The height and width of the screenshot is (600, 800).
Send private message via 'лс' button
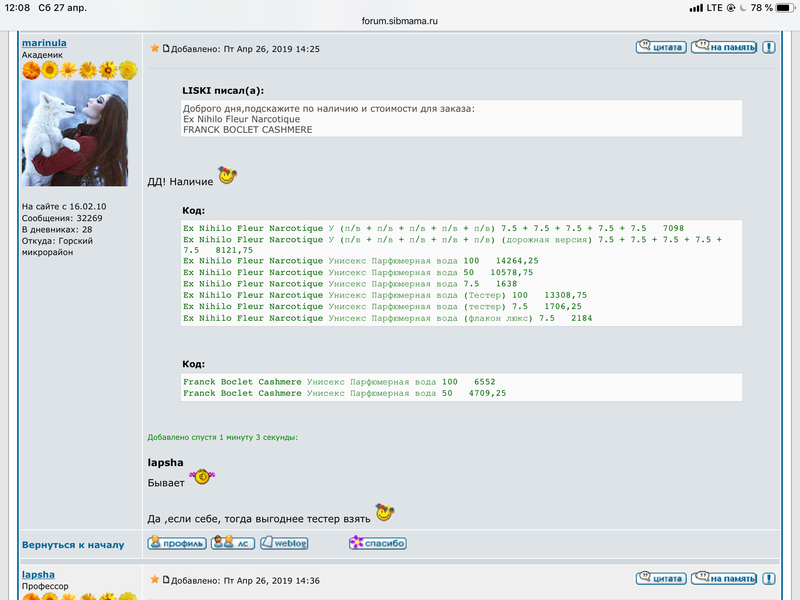pyautogui.click(x=233, y=543)
